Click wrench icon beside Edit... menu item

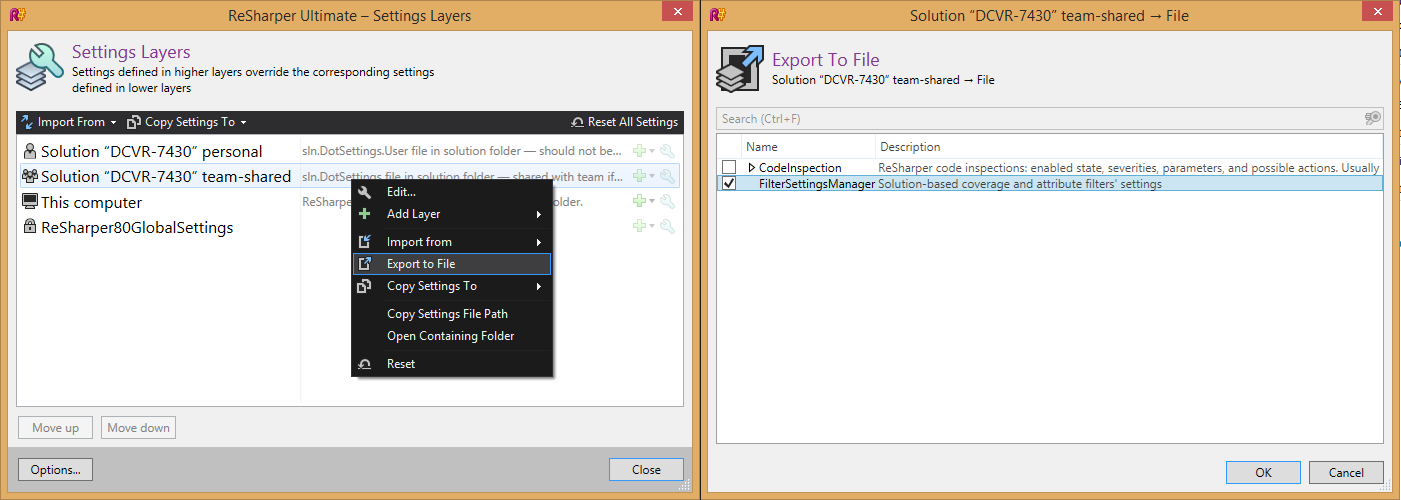tap(365, 192)
